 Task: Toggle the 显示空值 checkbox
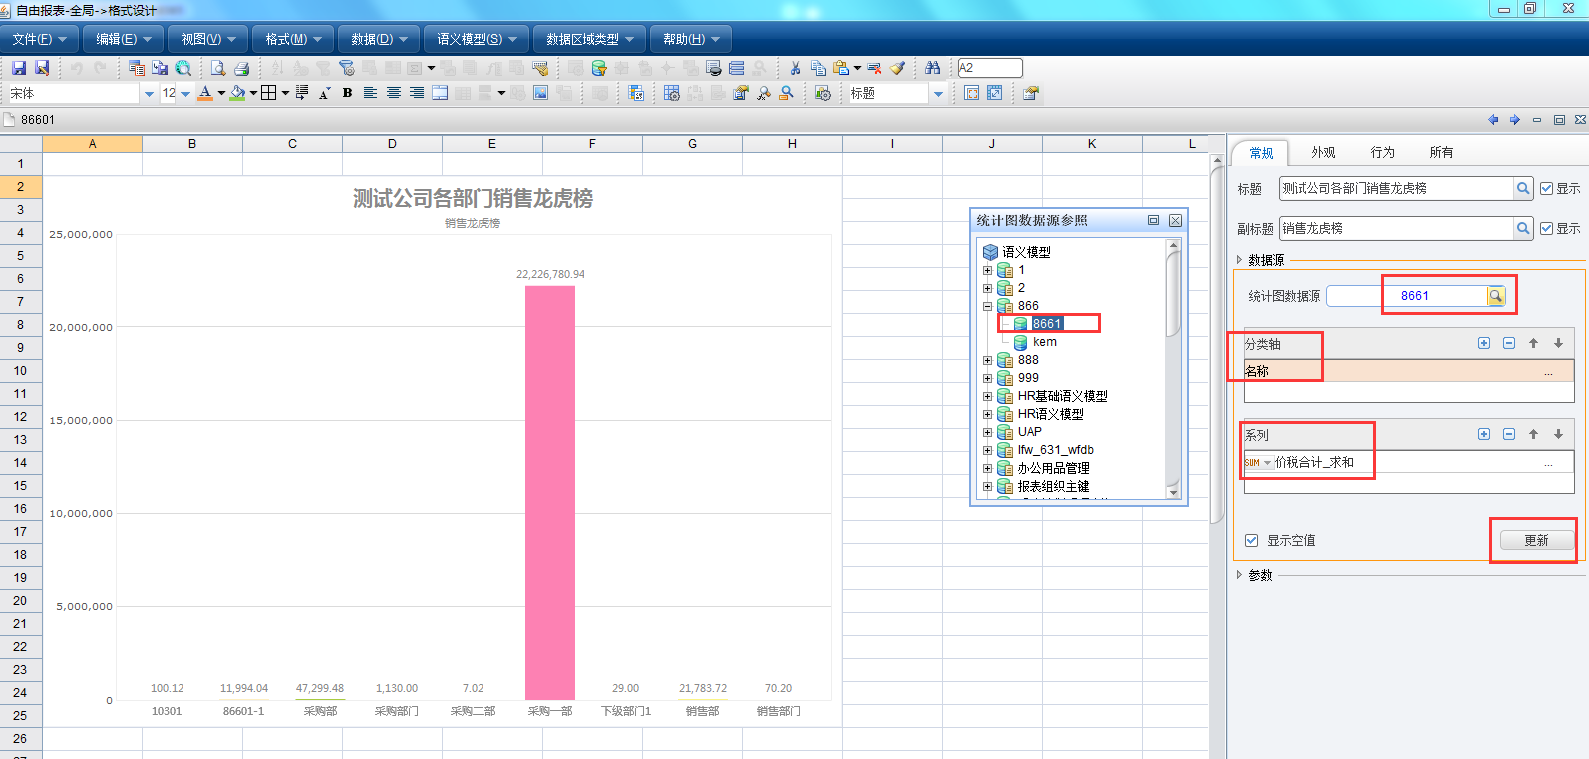point(1251,540)
